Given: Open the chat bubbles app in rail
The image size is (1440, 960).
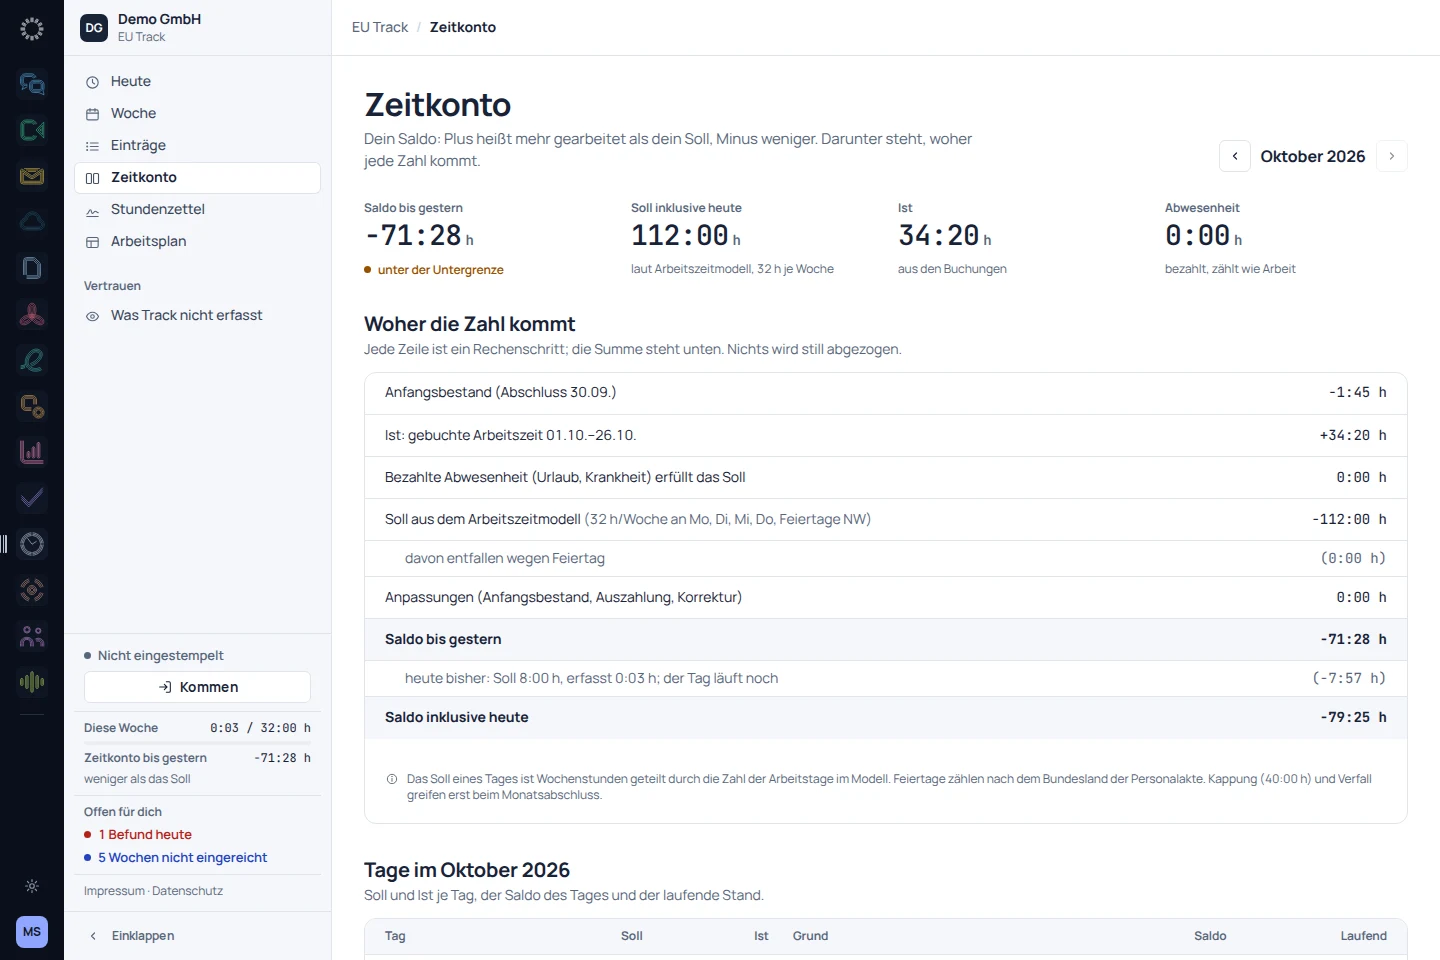Looking at the screenshot, I should click(32, 84).
